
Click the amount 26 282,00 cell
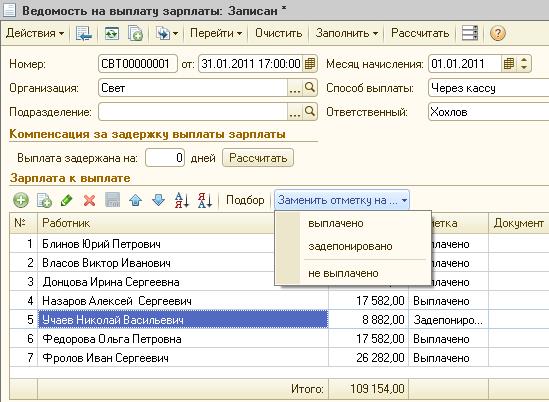pos(368,358)
